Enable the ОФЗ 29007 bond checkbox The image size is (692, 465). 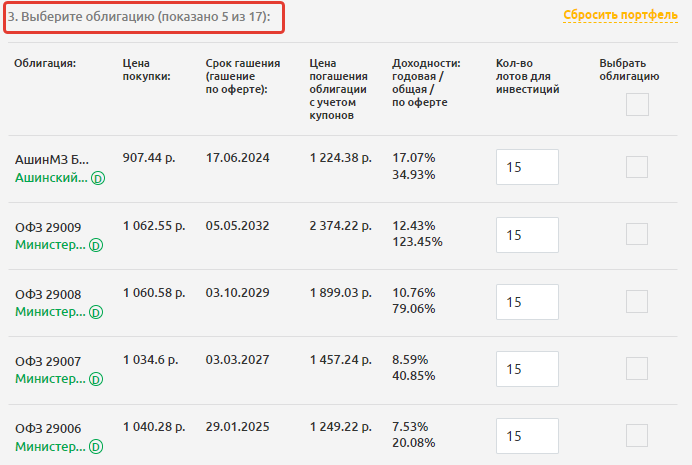[x=637, y=368]
